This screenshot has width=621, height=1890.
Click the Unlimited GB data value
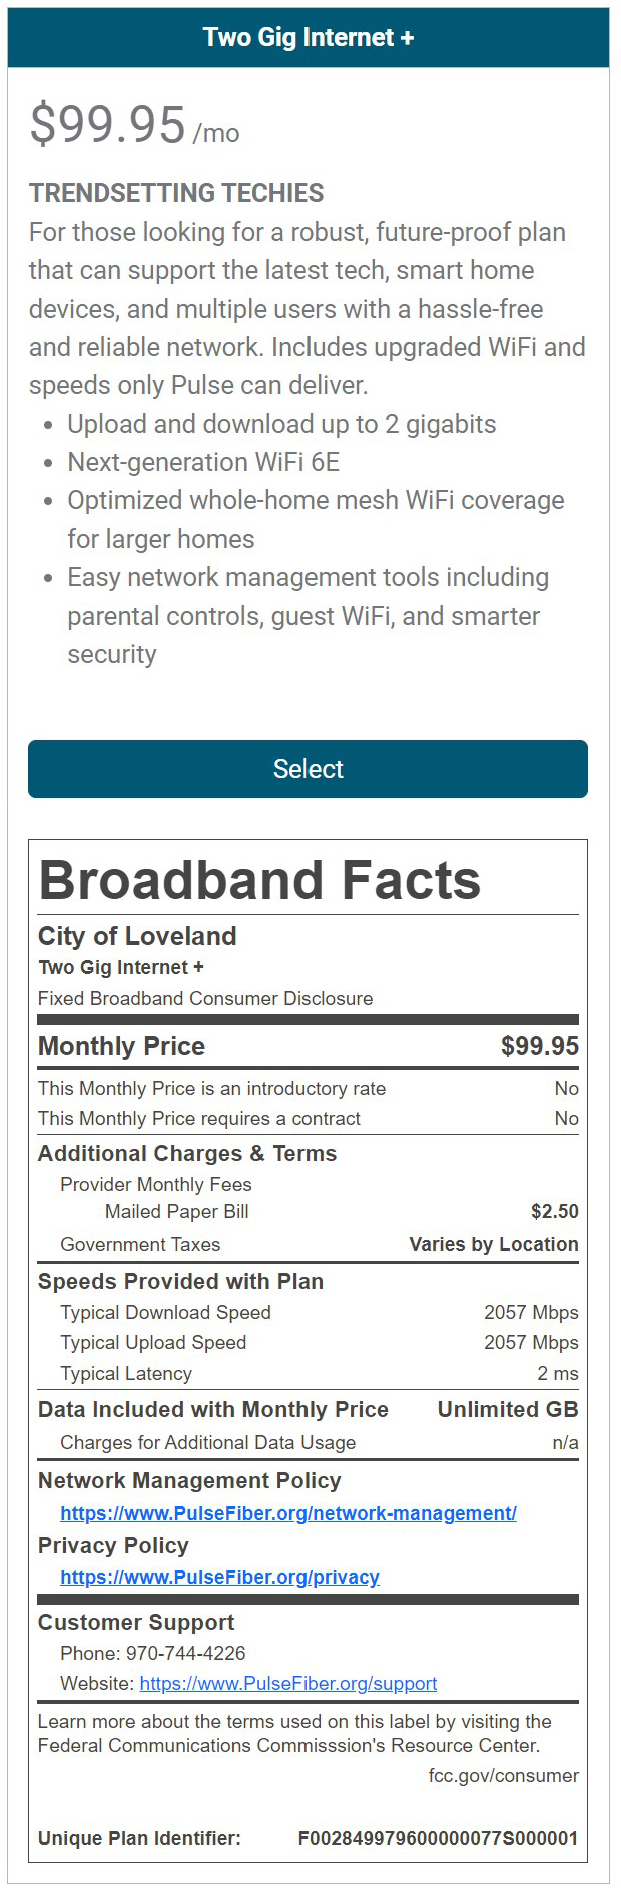508,1409
